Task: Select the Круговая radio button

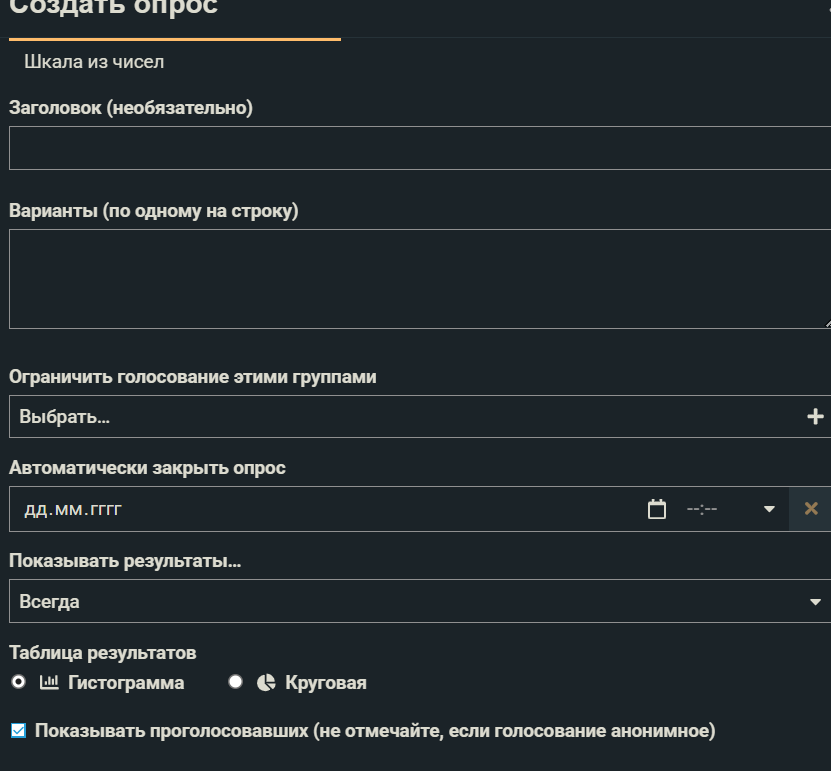Action: click(235, 681)
